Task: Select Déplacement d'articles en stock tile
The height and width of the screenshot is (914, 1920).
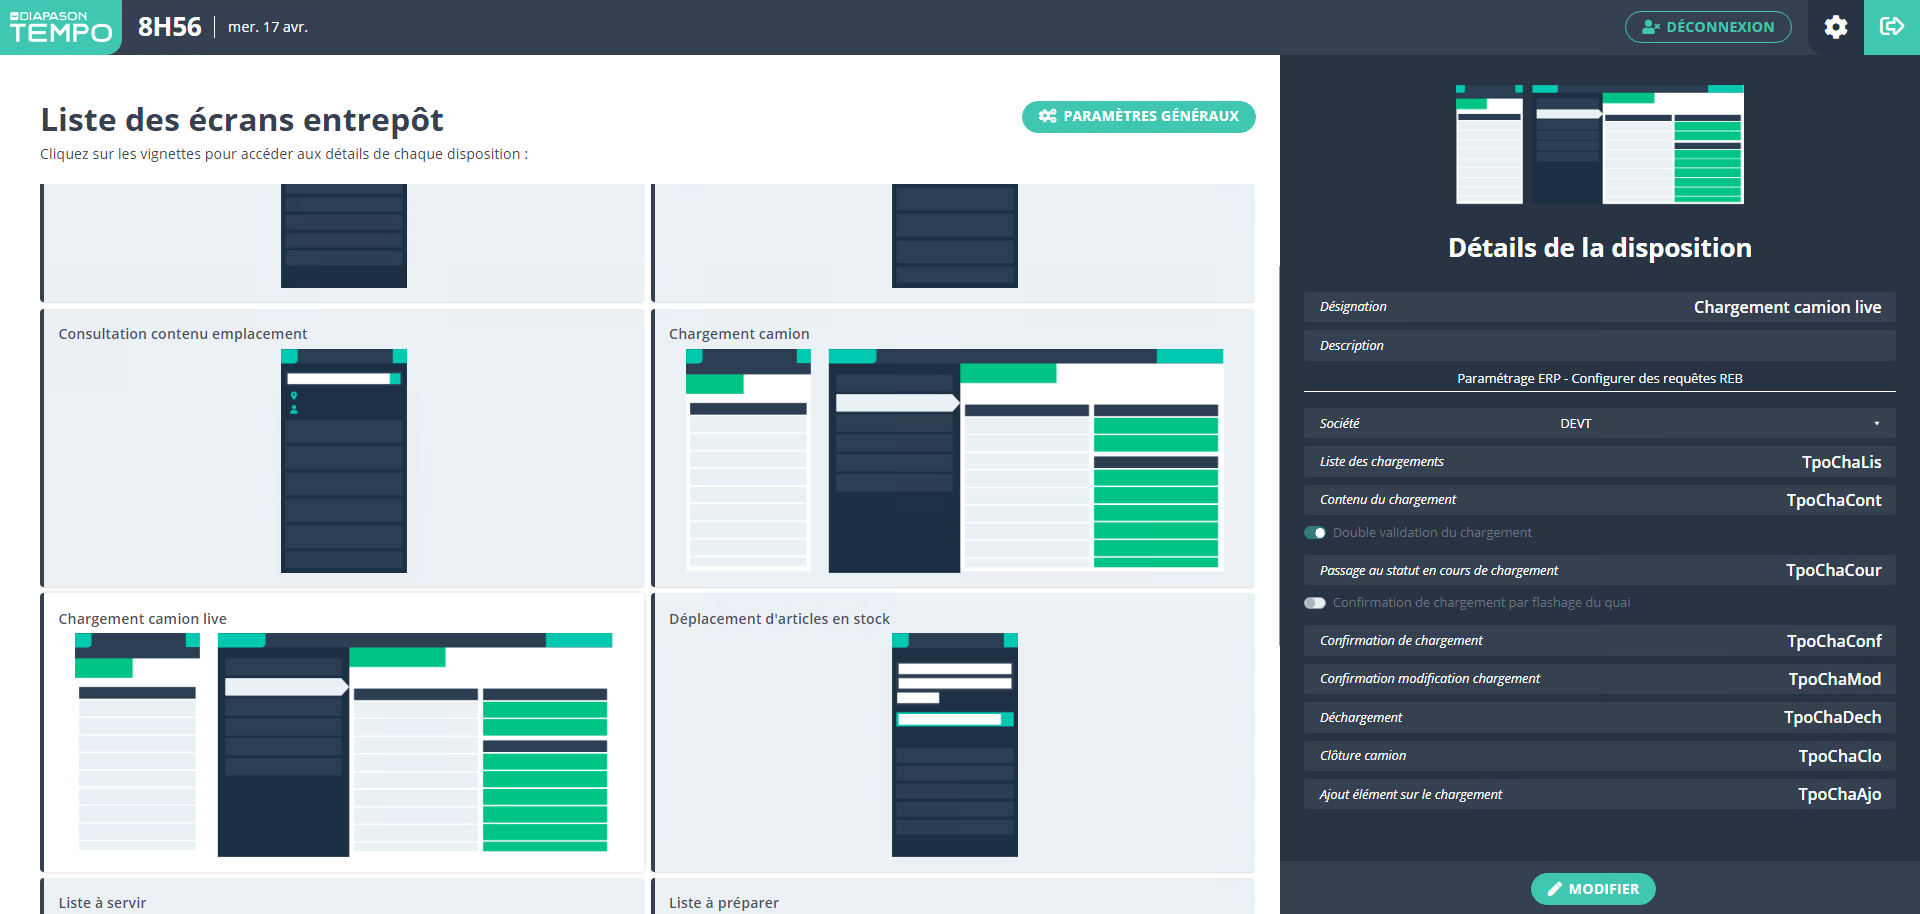Action: click(x=953, y=733)
